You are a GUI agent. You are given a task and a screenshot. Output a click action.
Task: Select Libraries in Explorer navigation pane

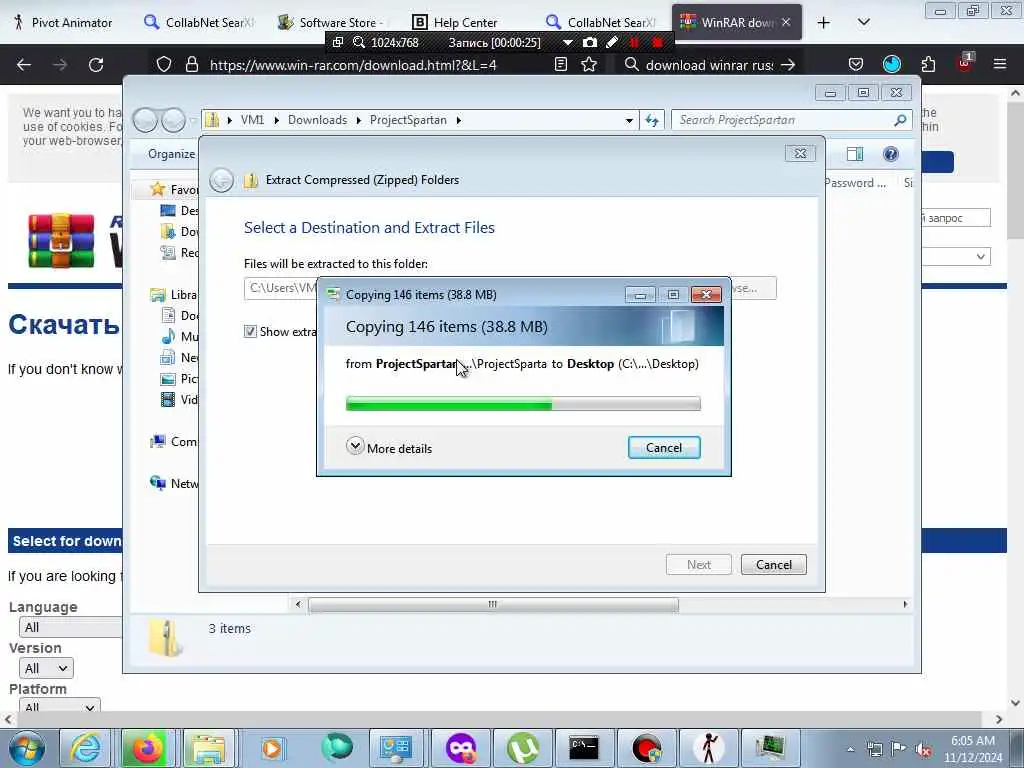pyautogui.click(x=174, y=295)
